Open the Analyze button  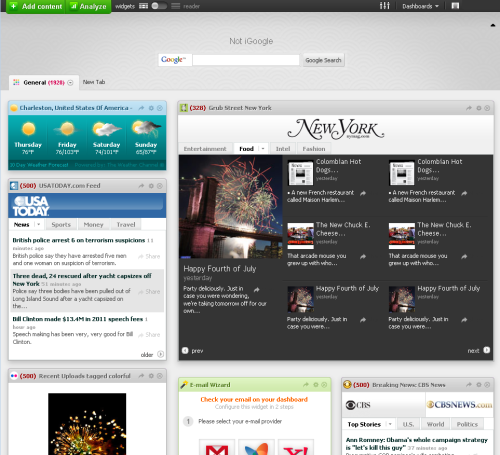click(x=88, y=6)
